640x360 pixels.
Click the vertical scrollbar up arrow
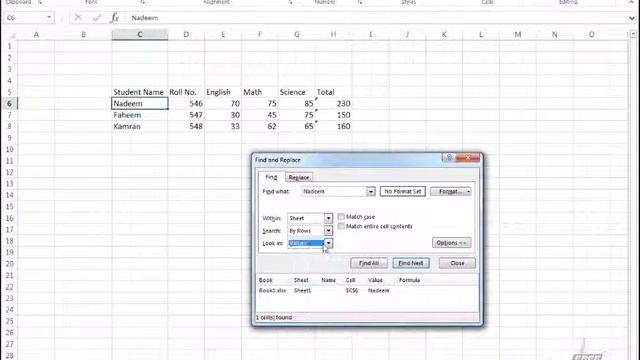(633, 35)
